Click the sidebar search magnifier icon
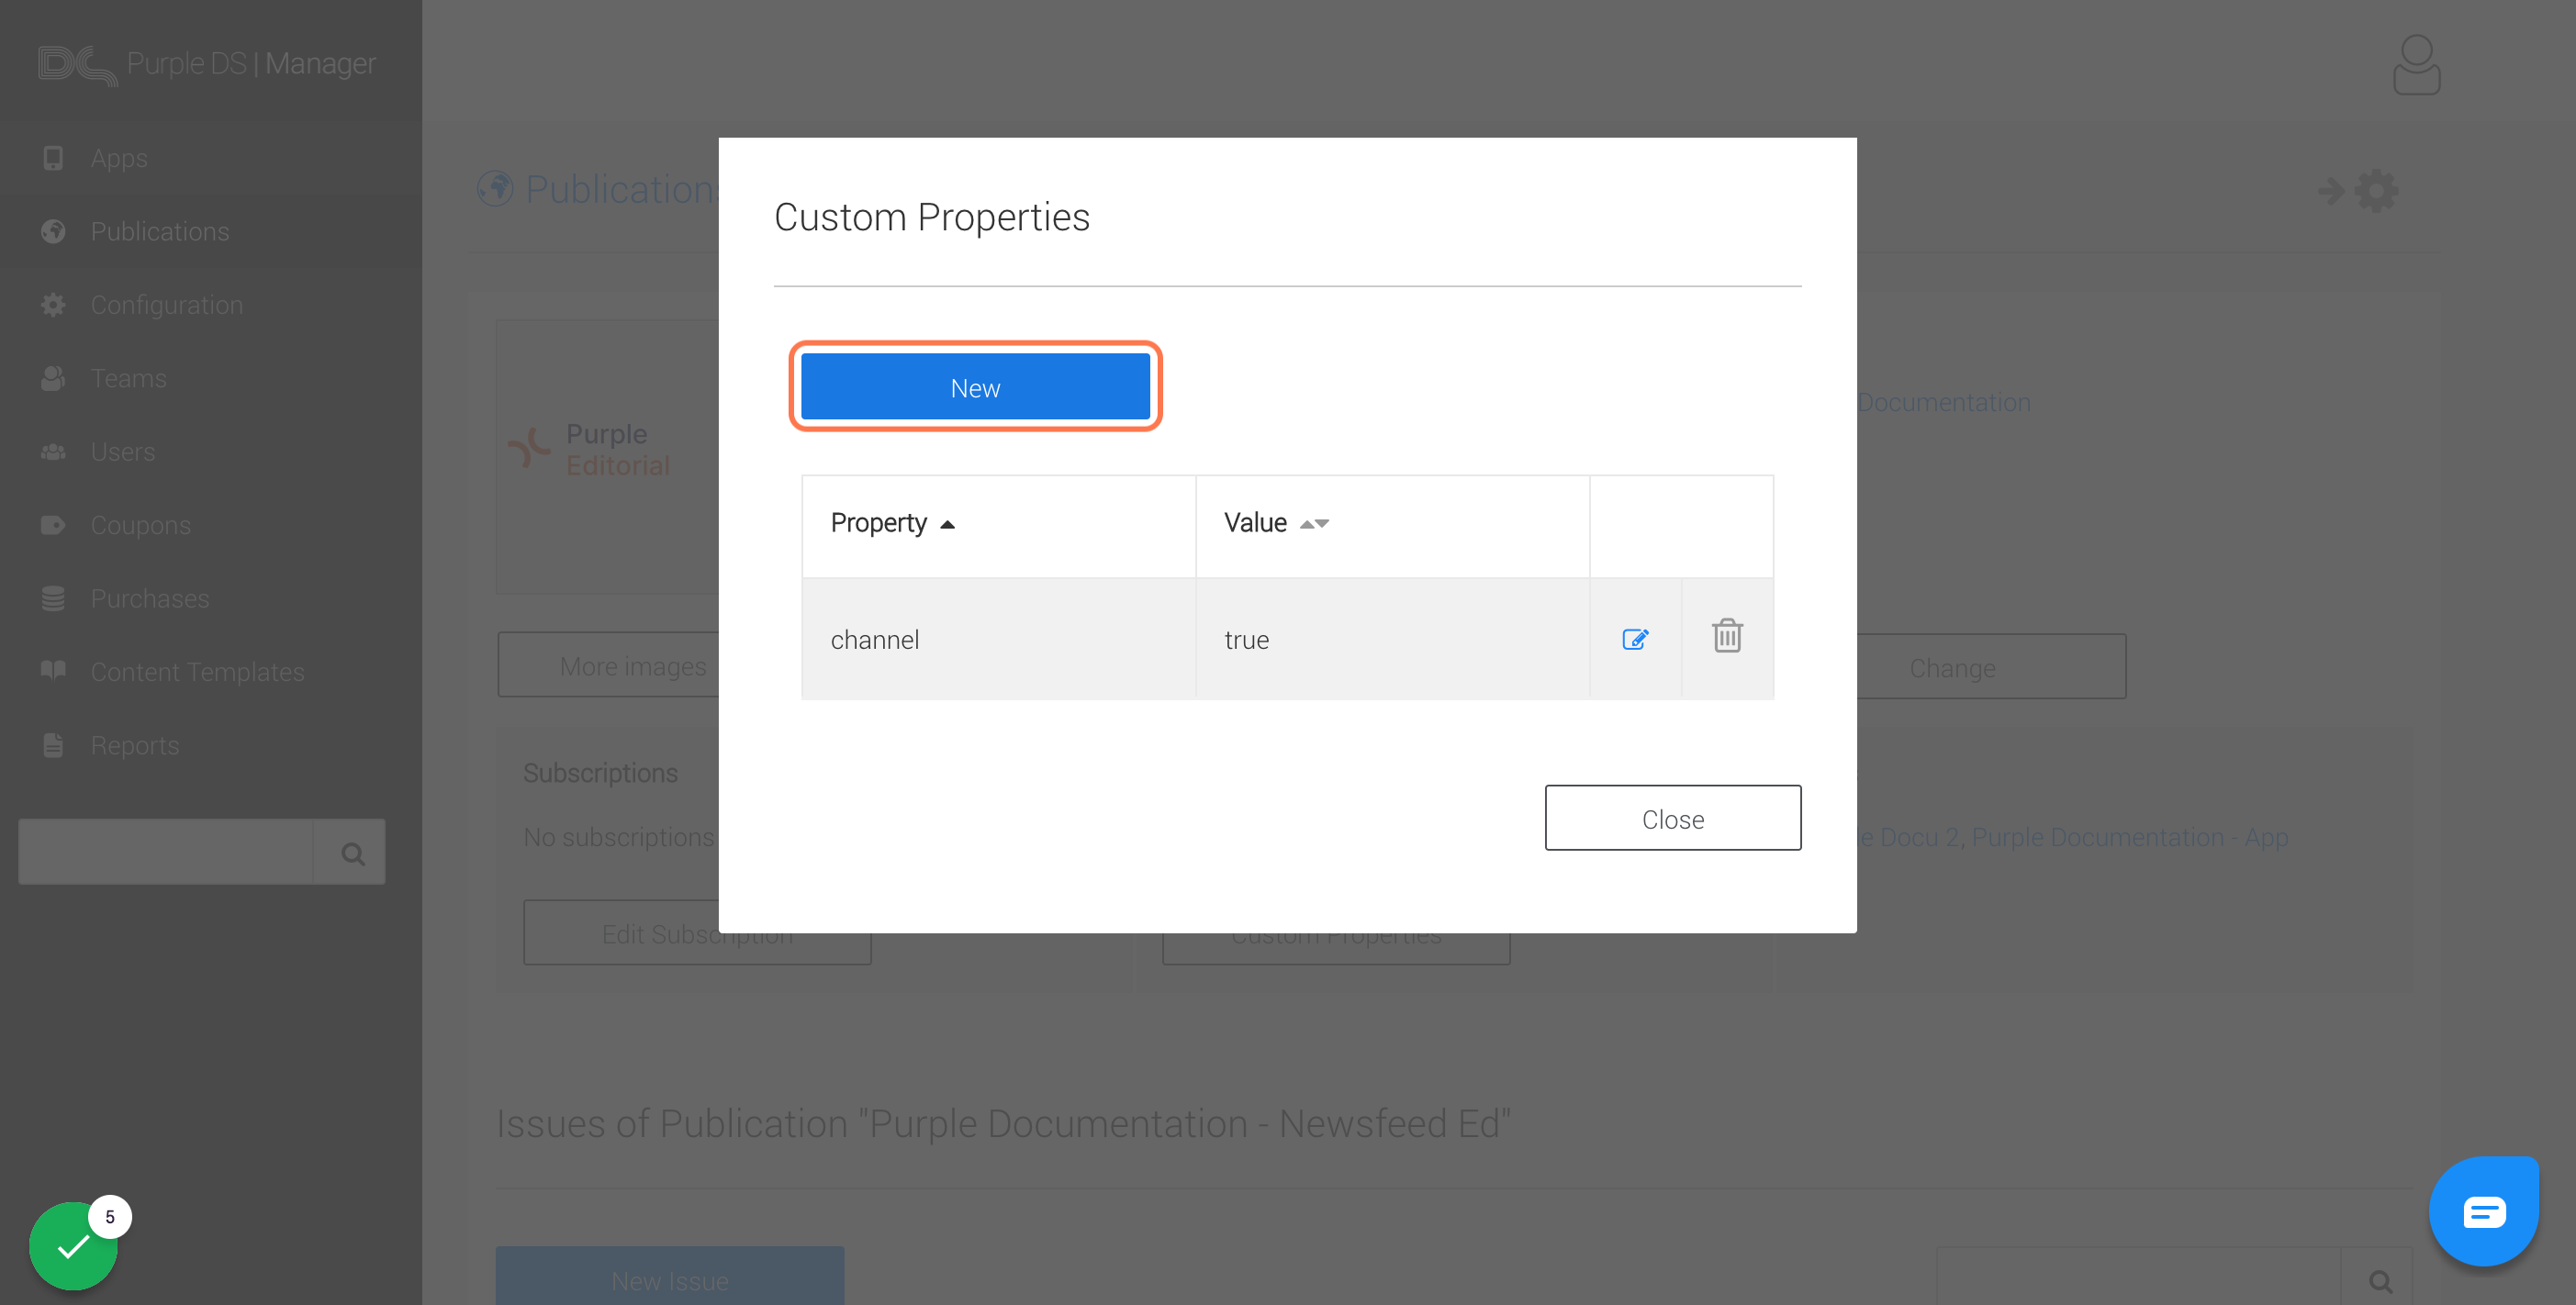 [351, 853]
